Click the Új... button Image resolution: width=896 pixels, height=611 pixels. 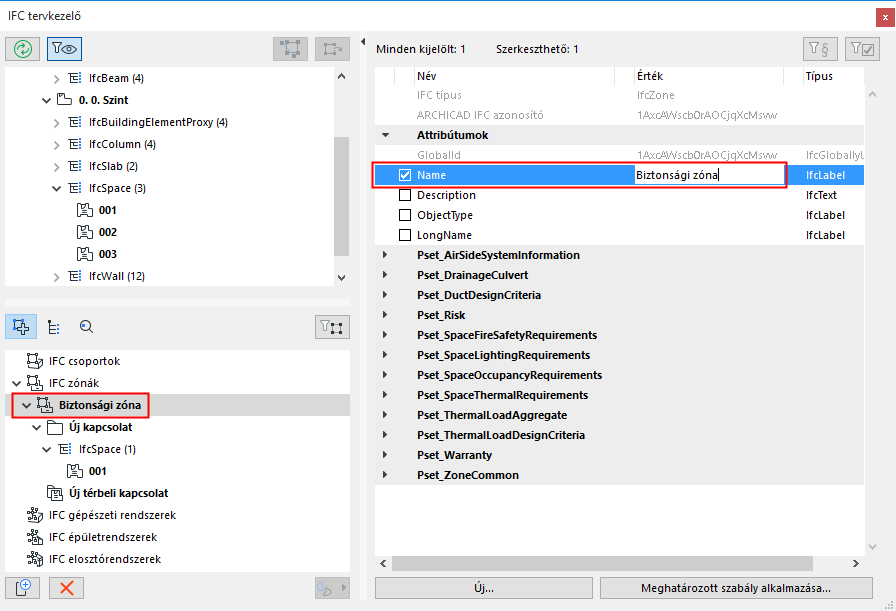[483, 587]
